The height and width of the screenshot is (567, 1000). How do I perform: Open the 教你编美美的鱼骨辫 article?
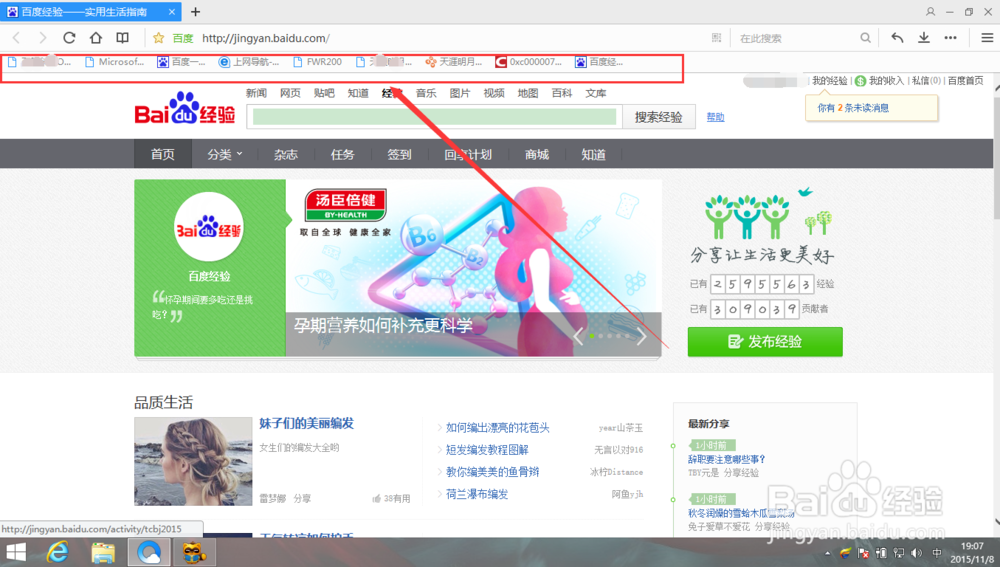pos(492,472)
